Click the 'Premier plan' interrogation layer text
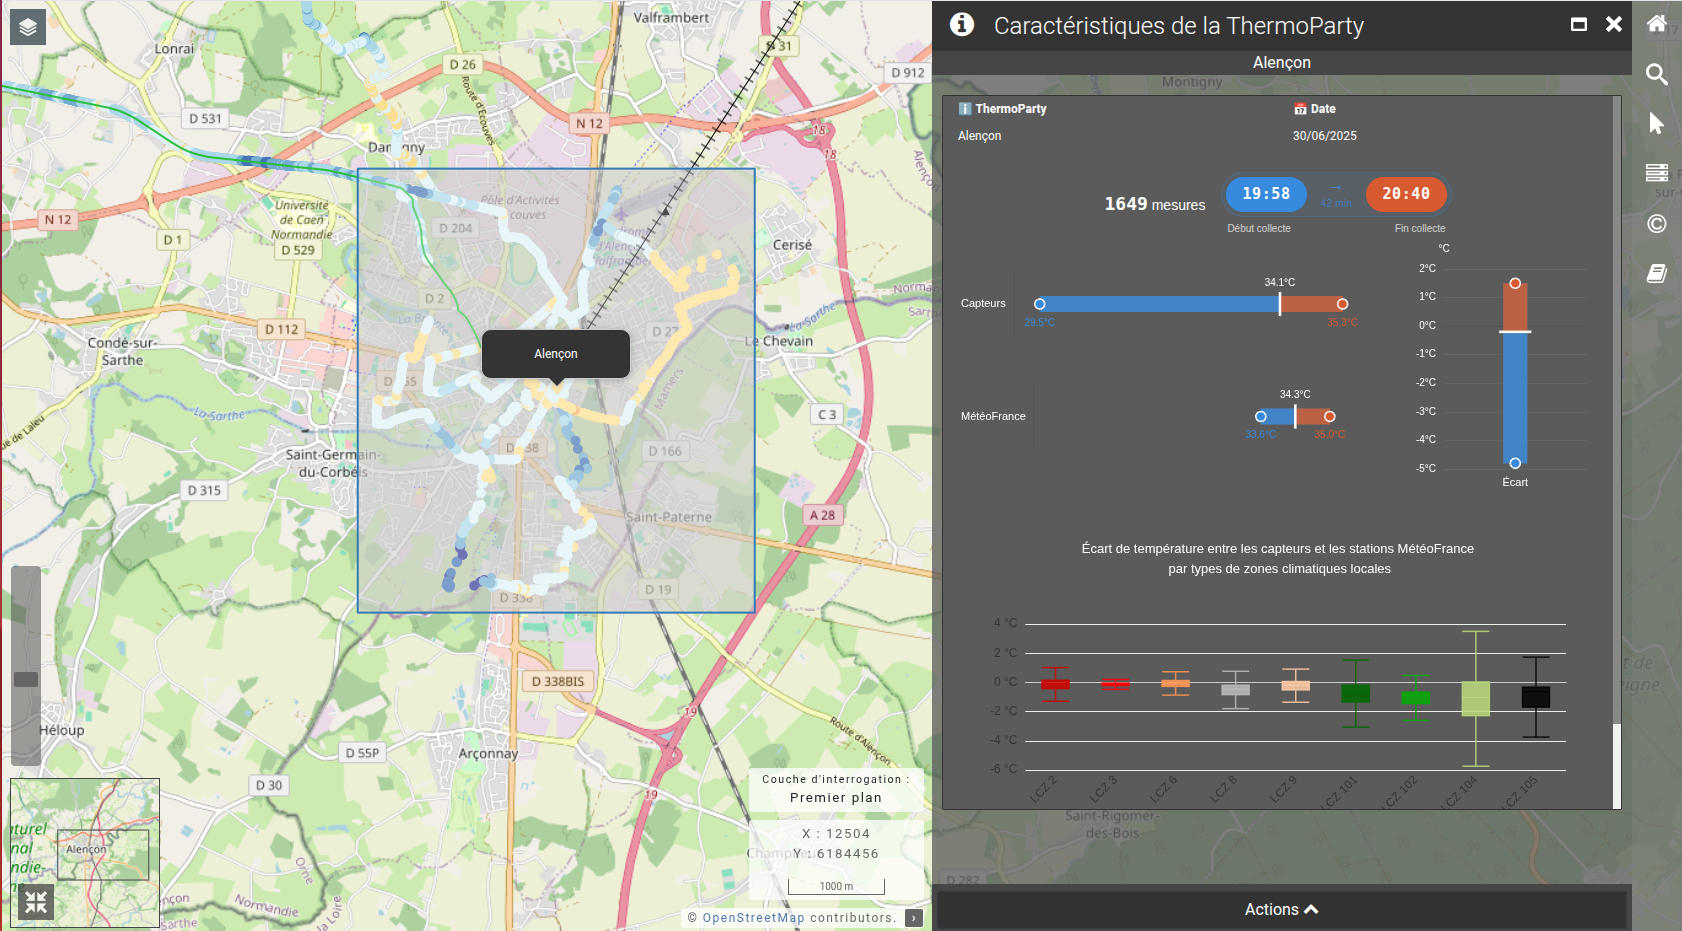Screen dimensions: 1682x931 click(836, 798)
